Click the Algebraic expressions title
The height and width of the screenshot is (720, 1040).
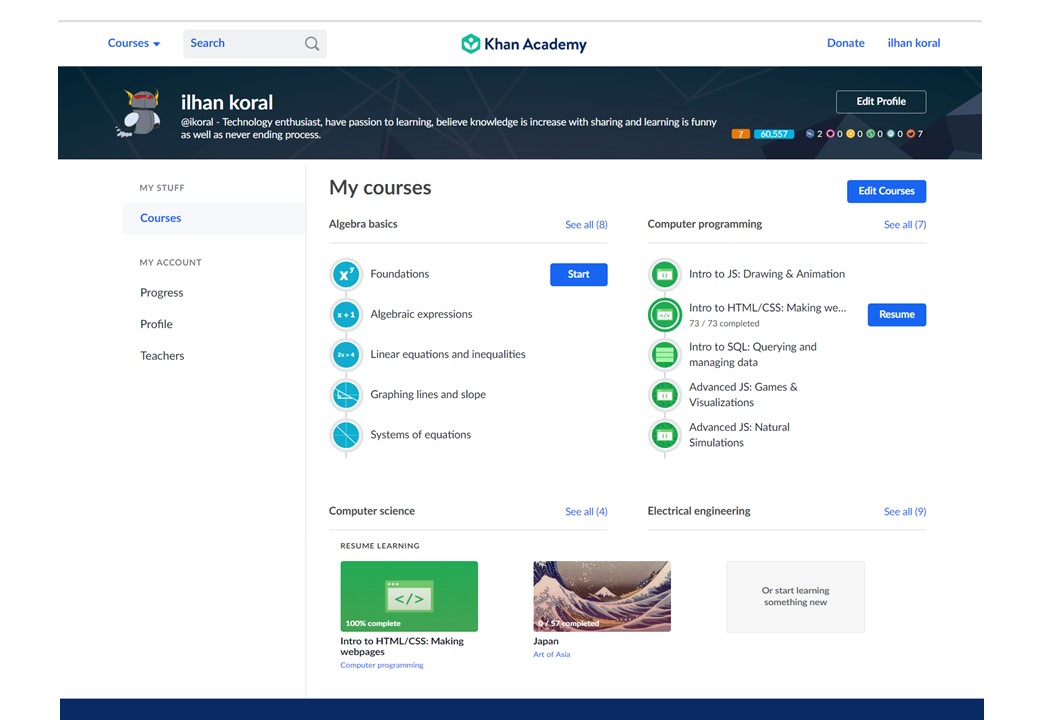(x=421, y=314)
